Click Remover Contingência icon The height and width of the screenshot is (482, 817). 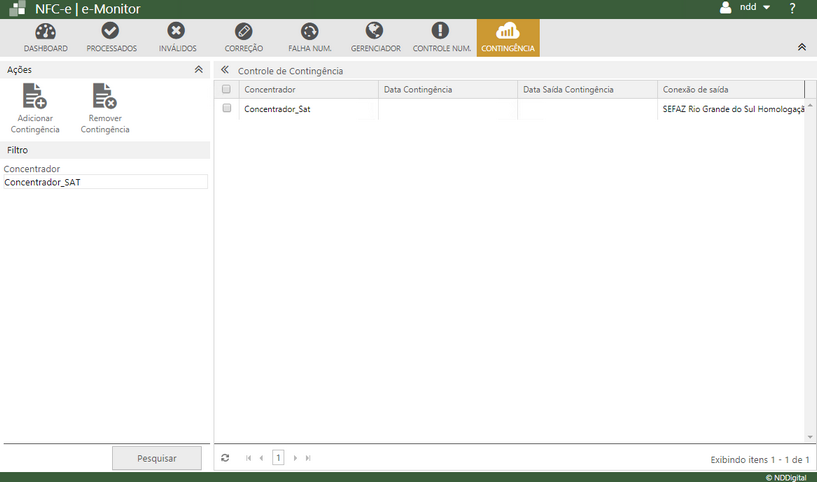(x=104, y=97)
